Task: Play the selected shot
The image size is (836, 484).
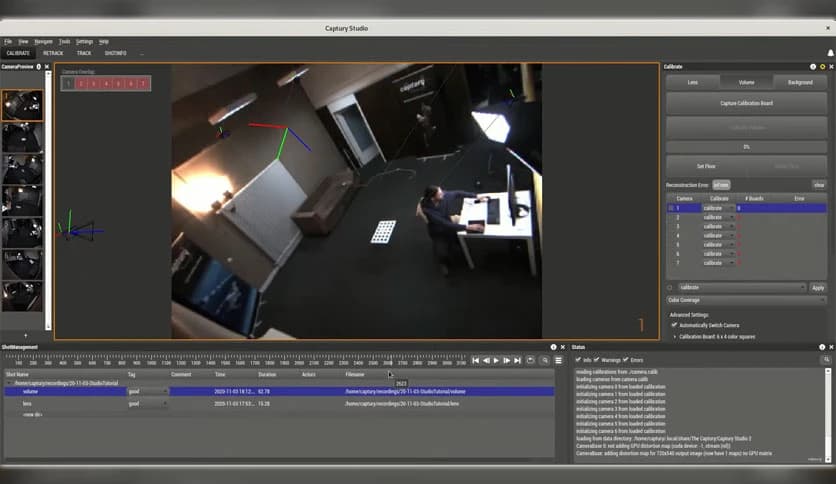Action: pyautogui.click(x=496, y=361)
